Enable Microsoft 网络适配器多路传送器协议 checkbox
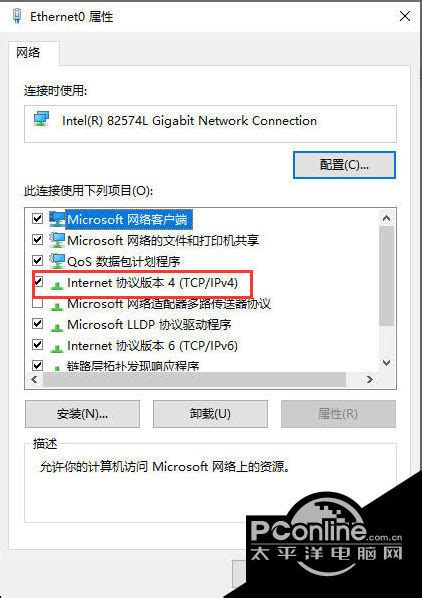This screenshot has width=422, height=598. point(37,303)
